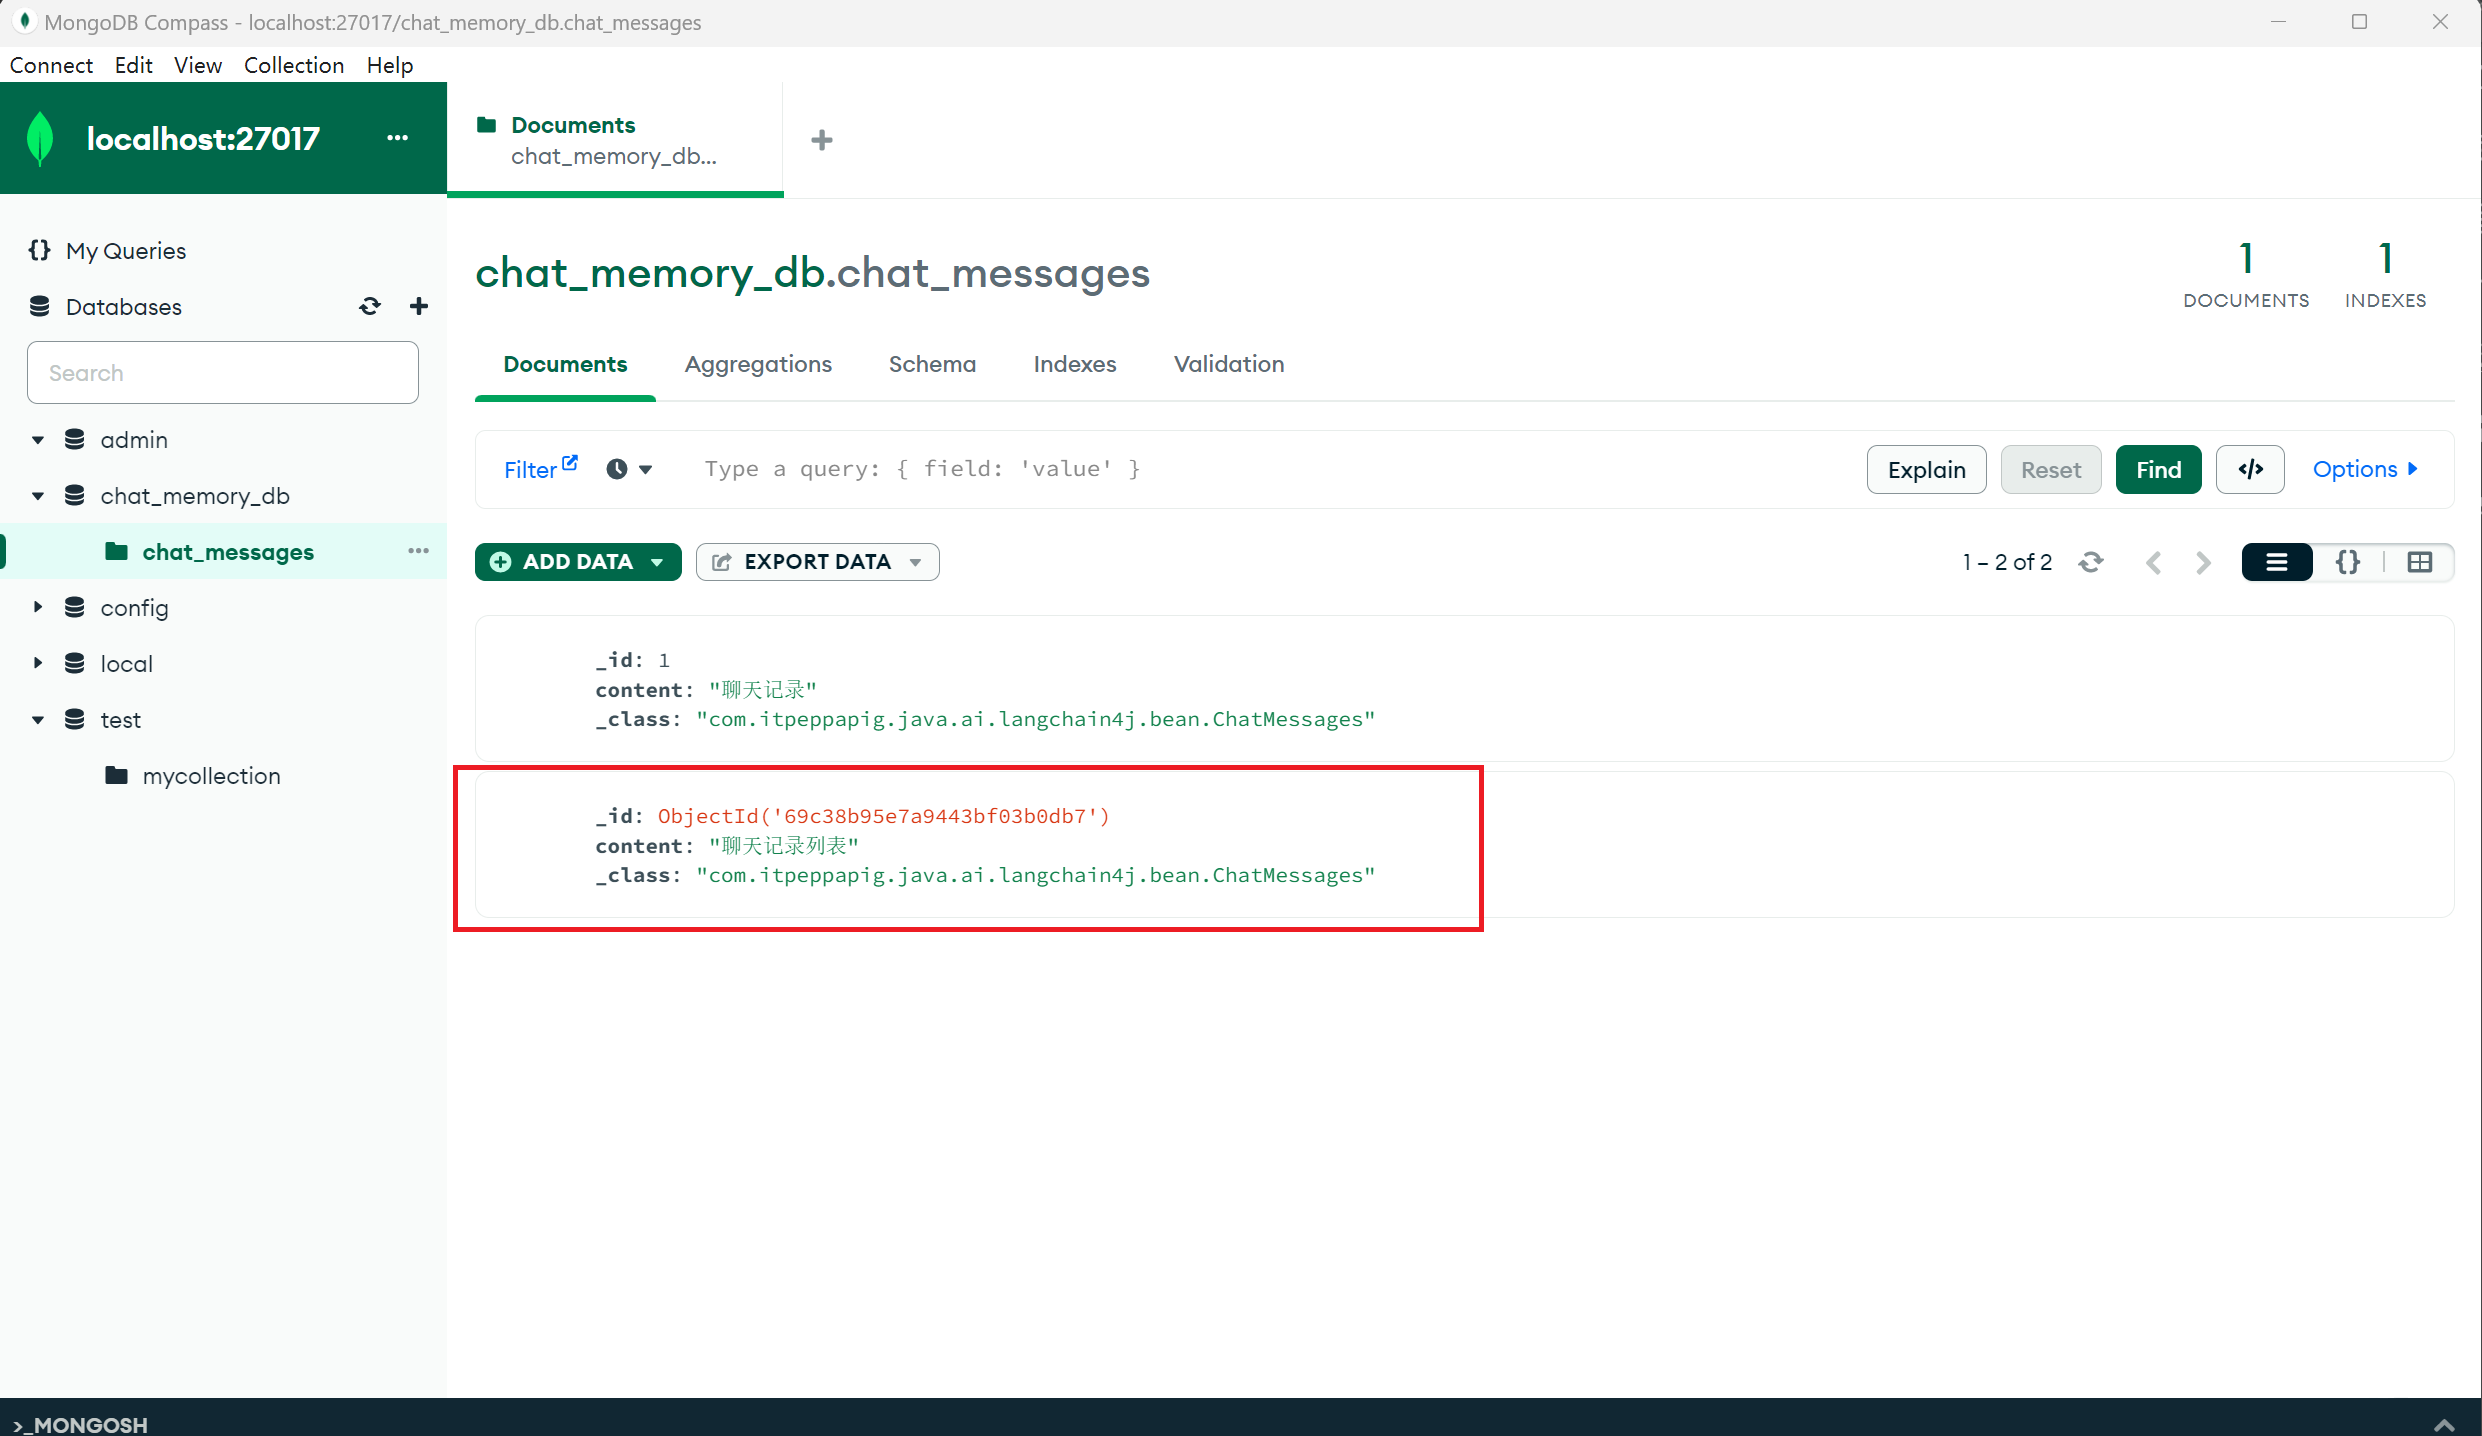This screenshot has height=1436, width=2482.
Task: Open a new tab with plus icon
Action: pos(821,140)
